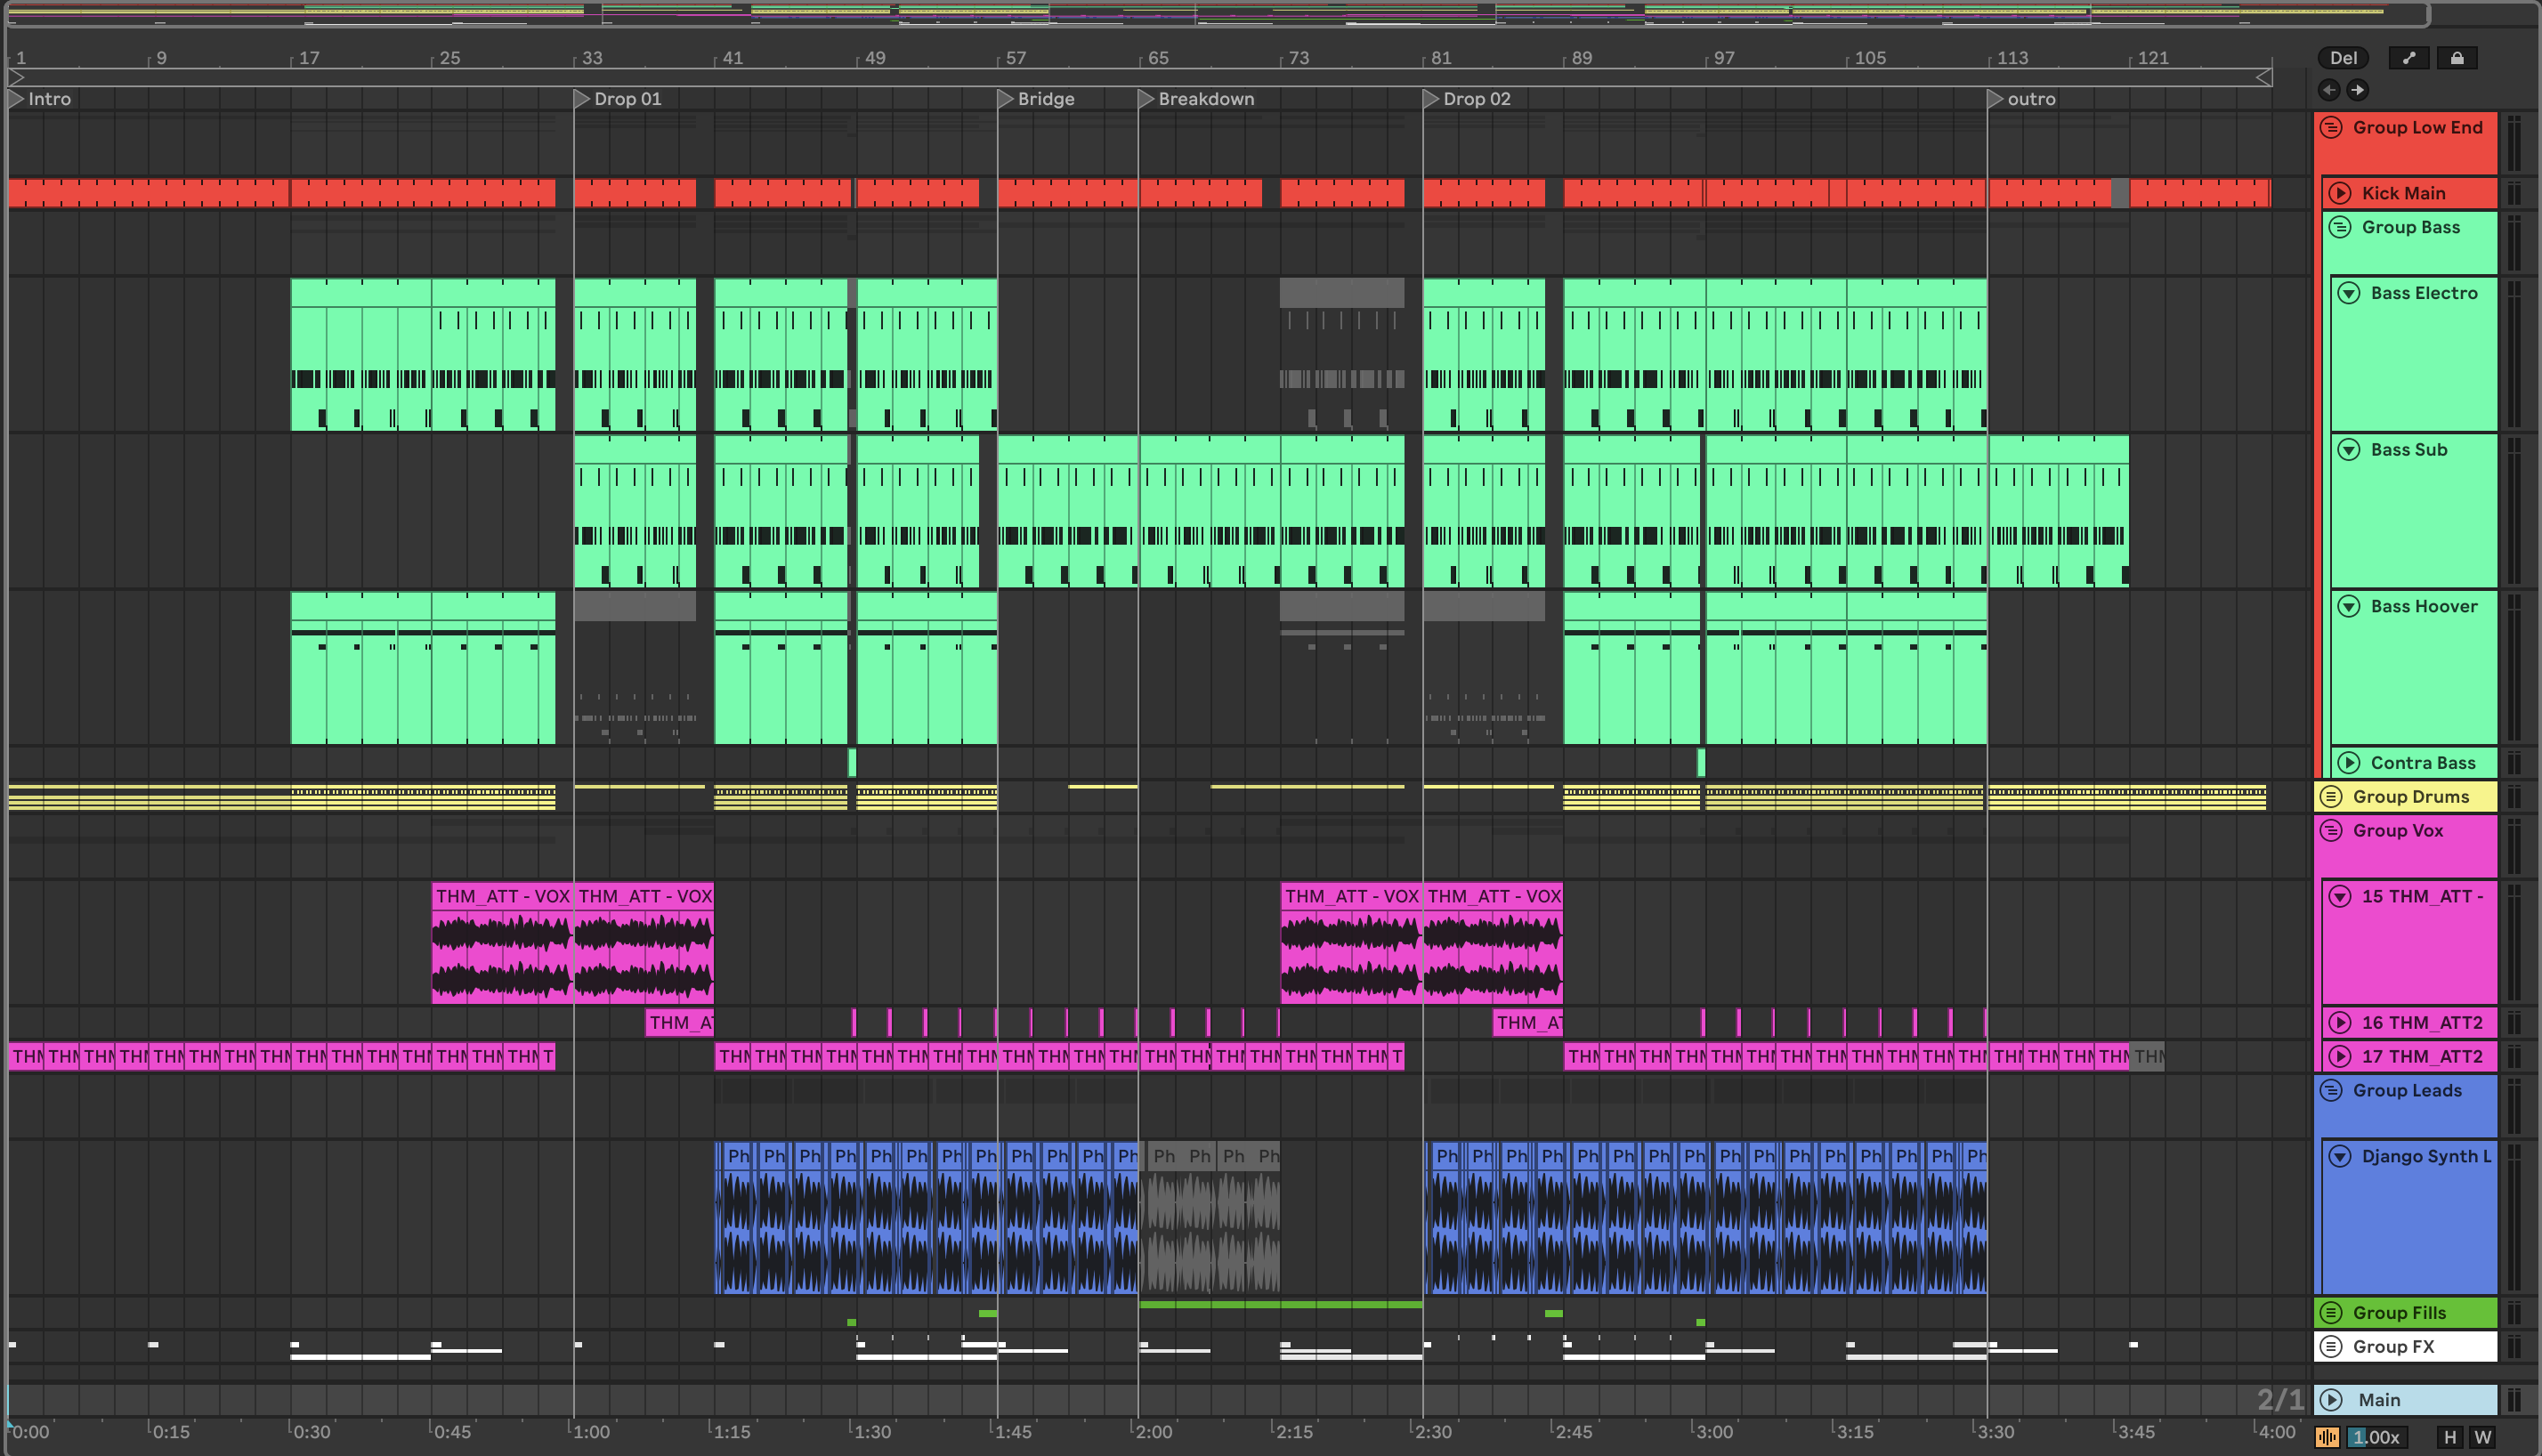
Task: Click the Main track play icon
Action: click(2331, 1400)
